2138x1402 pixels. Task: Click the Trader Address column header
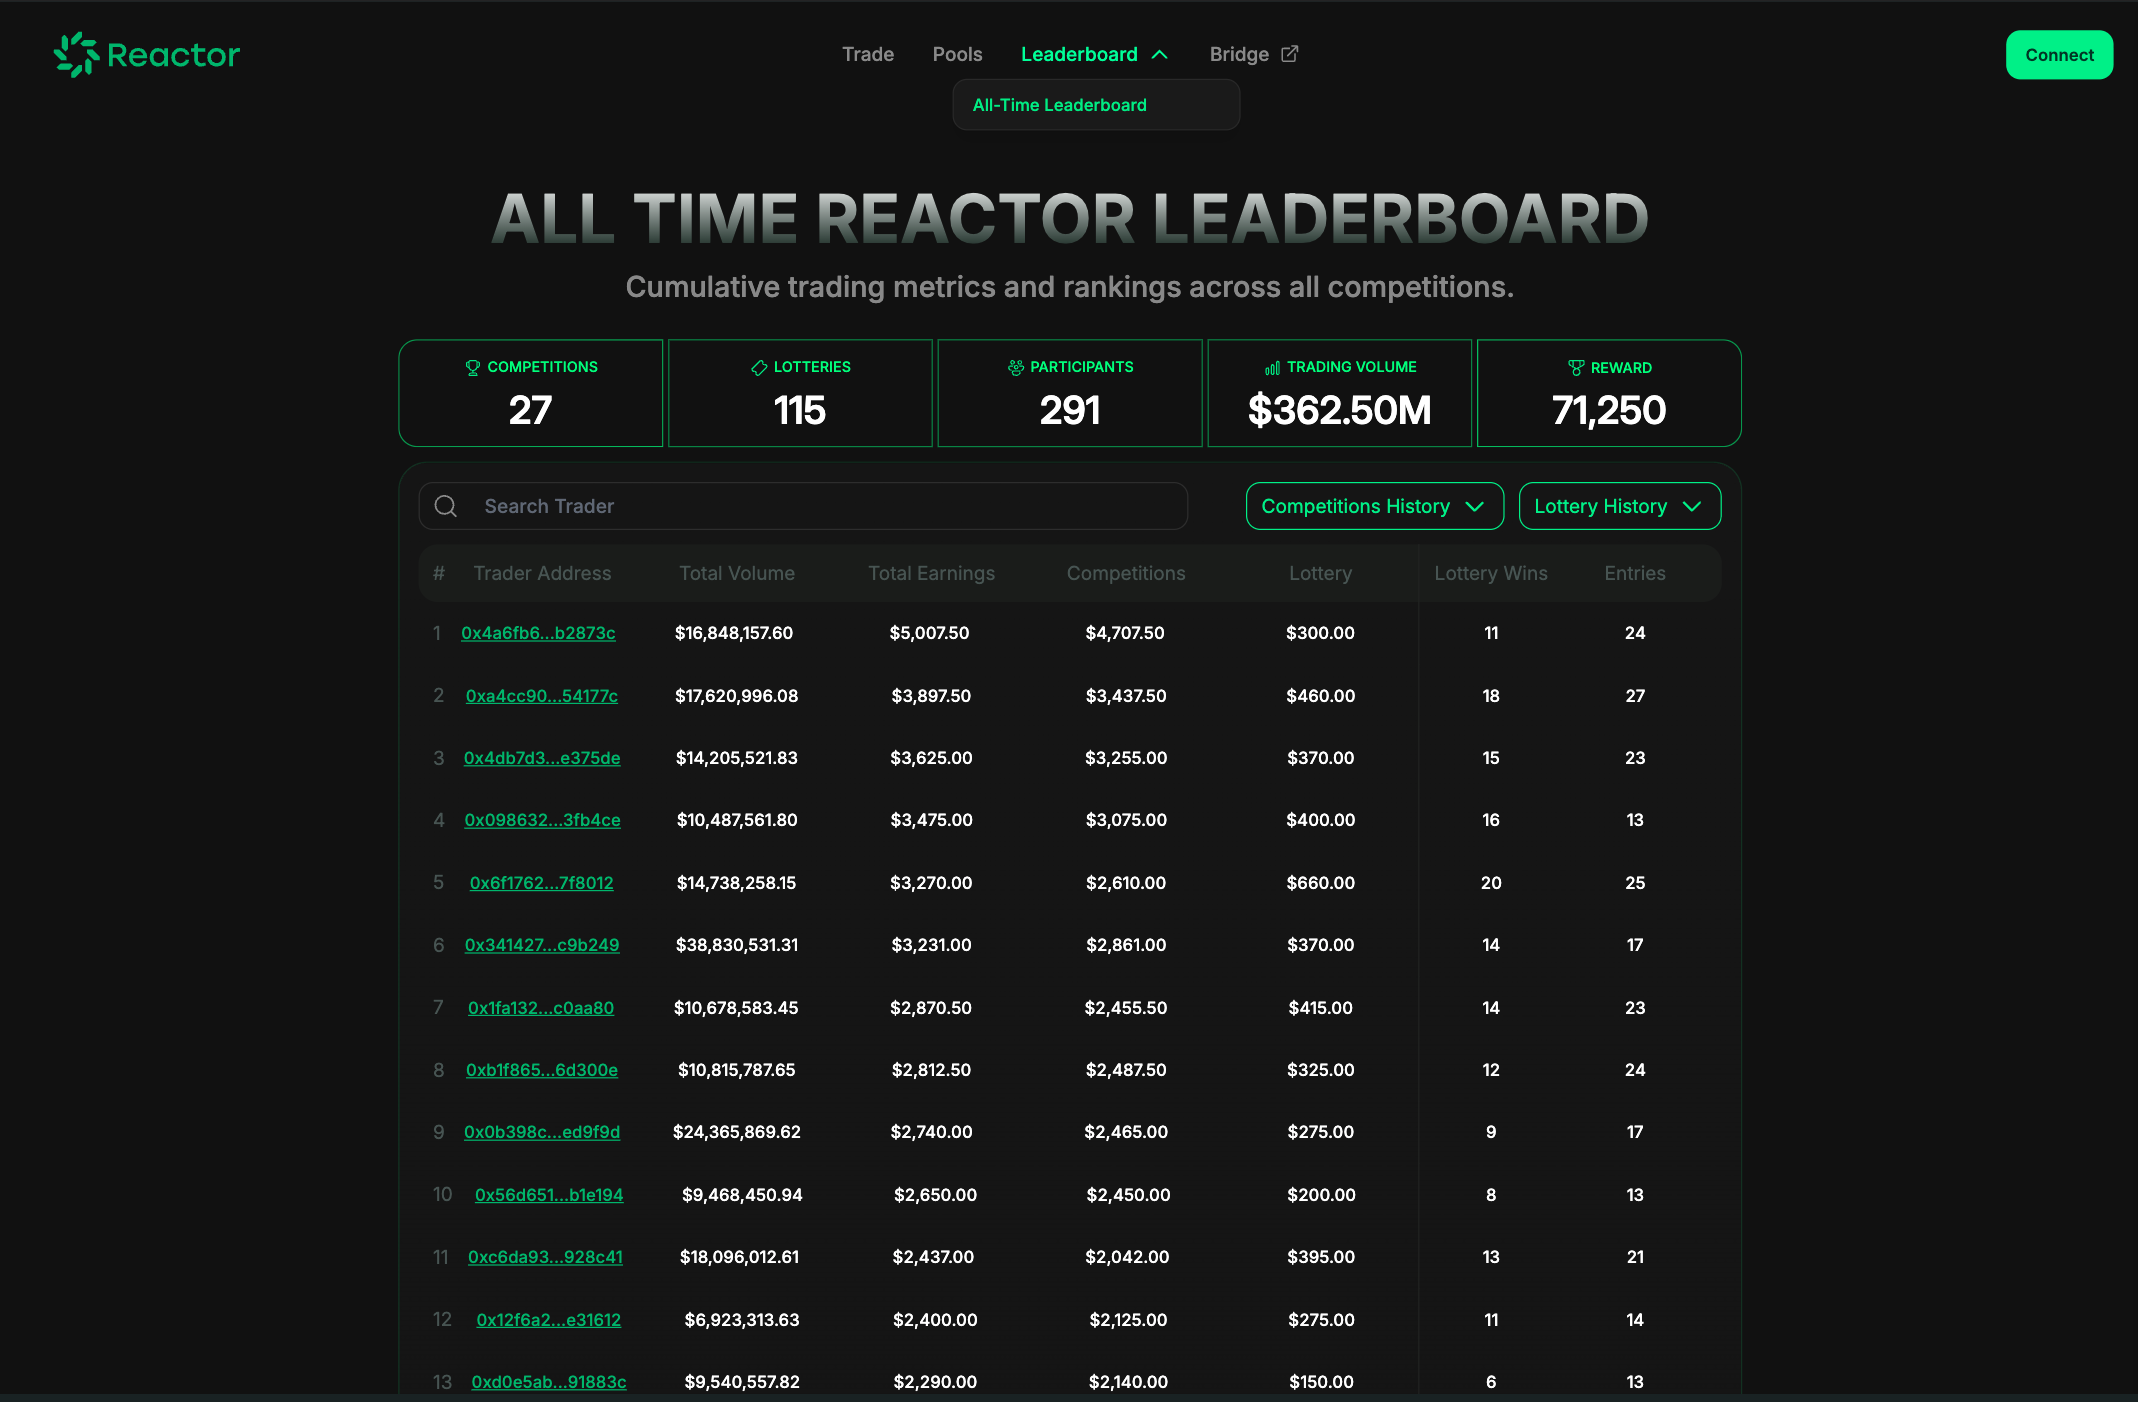tap(542, 573)
